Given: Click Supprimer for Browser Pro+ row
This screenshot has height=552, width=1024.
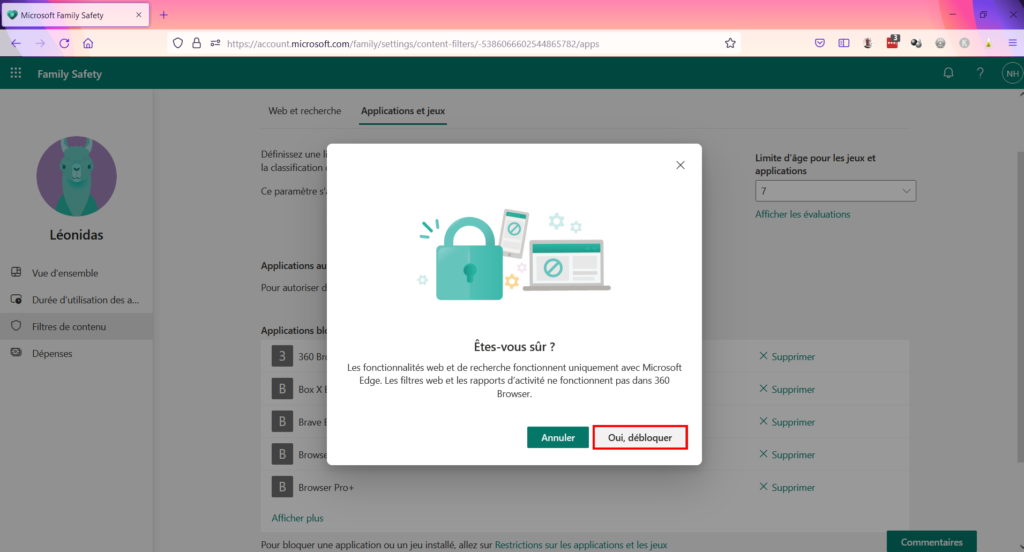Looking at the screenshot, I should [787, 487].
